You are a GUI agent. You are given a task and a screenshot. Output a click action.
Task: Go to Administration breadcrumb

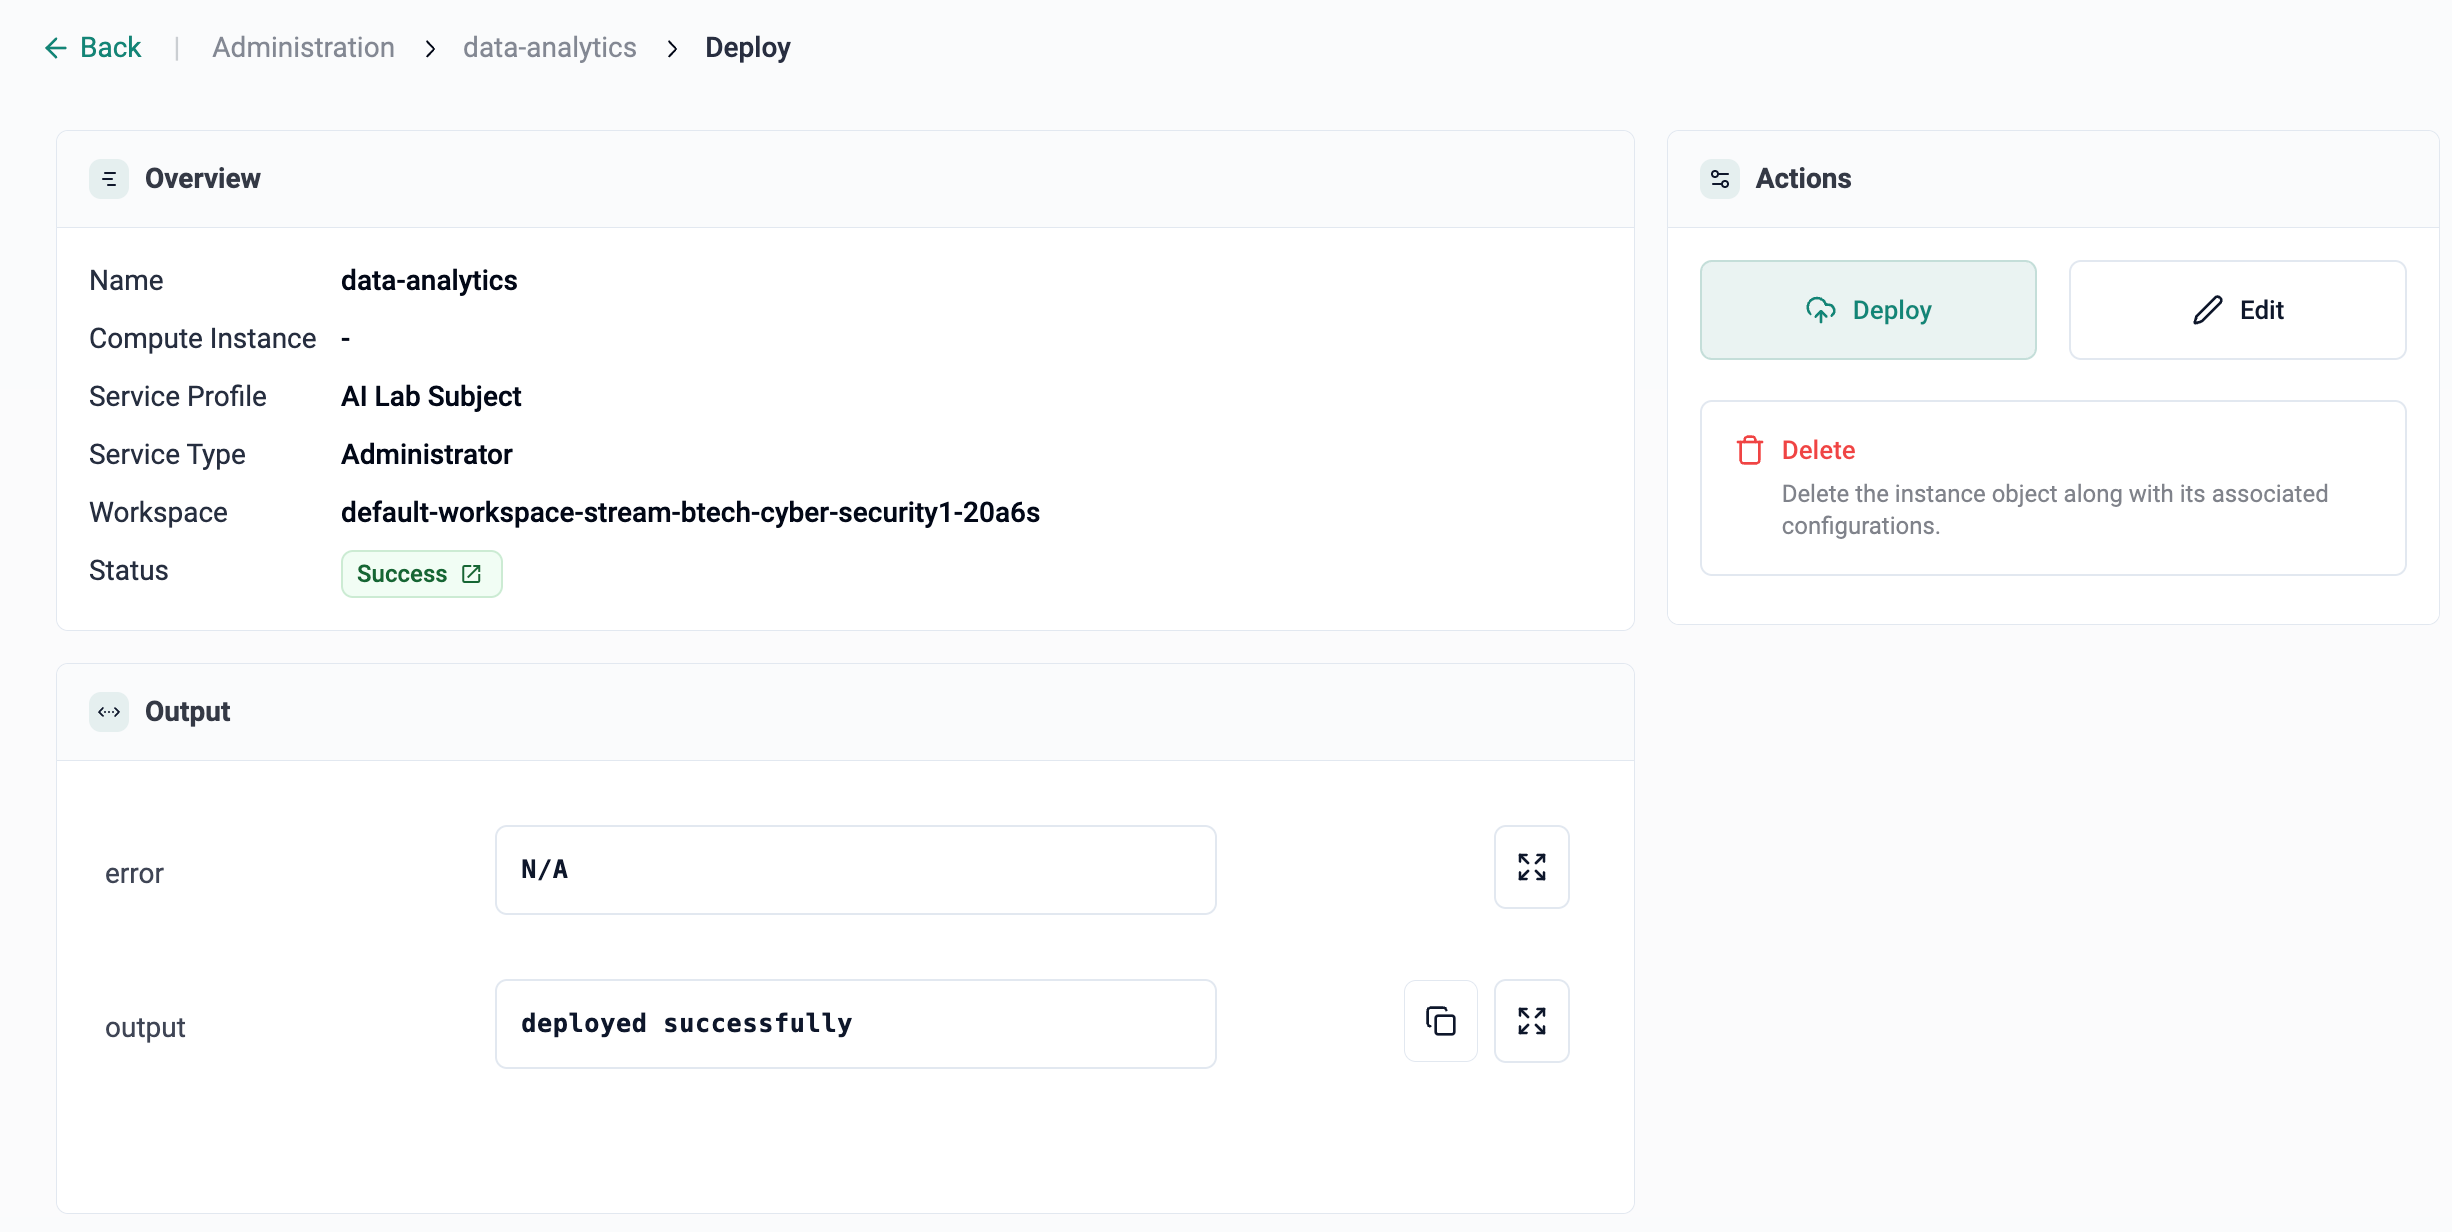coord(303,48)
